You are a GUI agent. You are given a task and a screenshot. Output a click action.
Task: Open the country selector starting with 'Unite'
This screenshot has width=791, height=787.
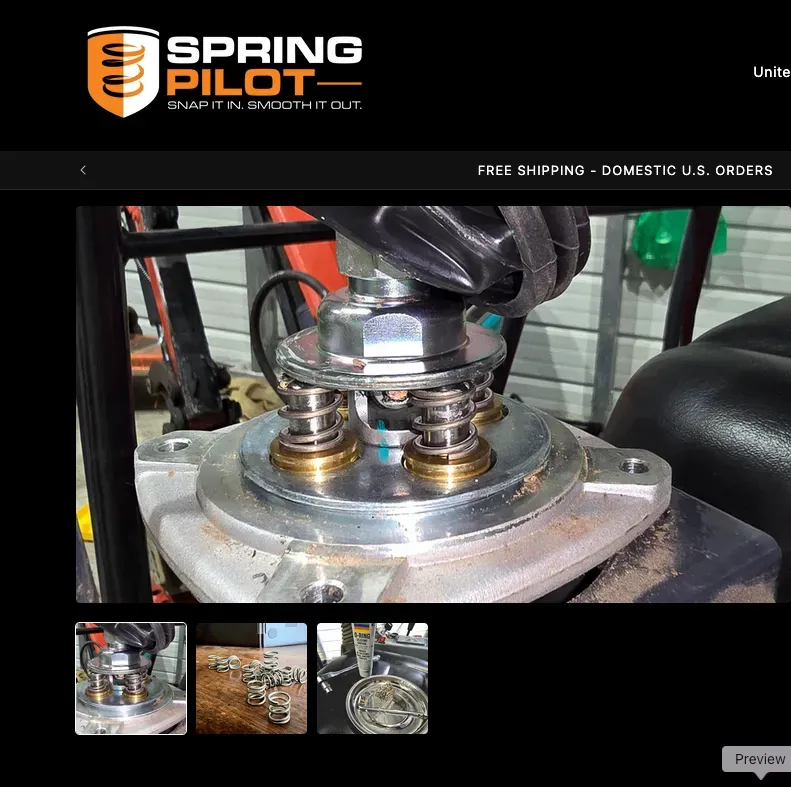pos(772,72)
